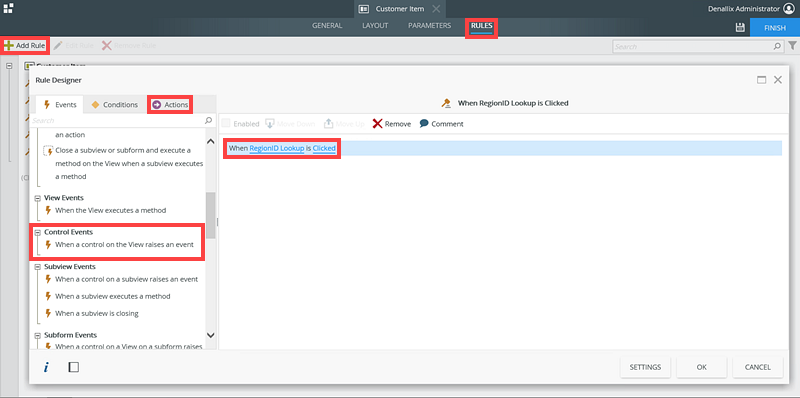800x398 pixels.
Task: Toggle the Enabled checkbox
Action: point(226,123)
